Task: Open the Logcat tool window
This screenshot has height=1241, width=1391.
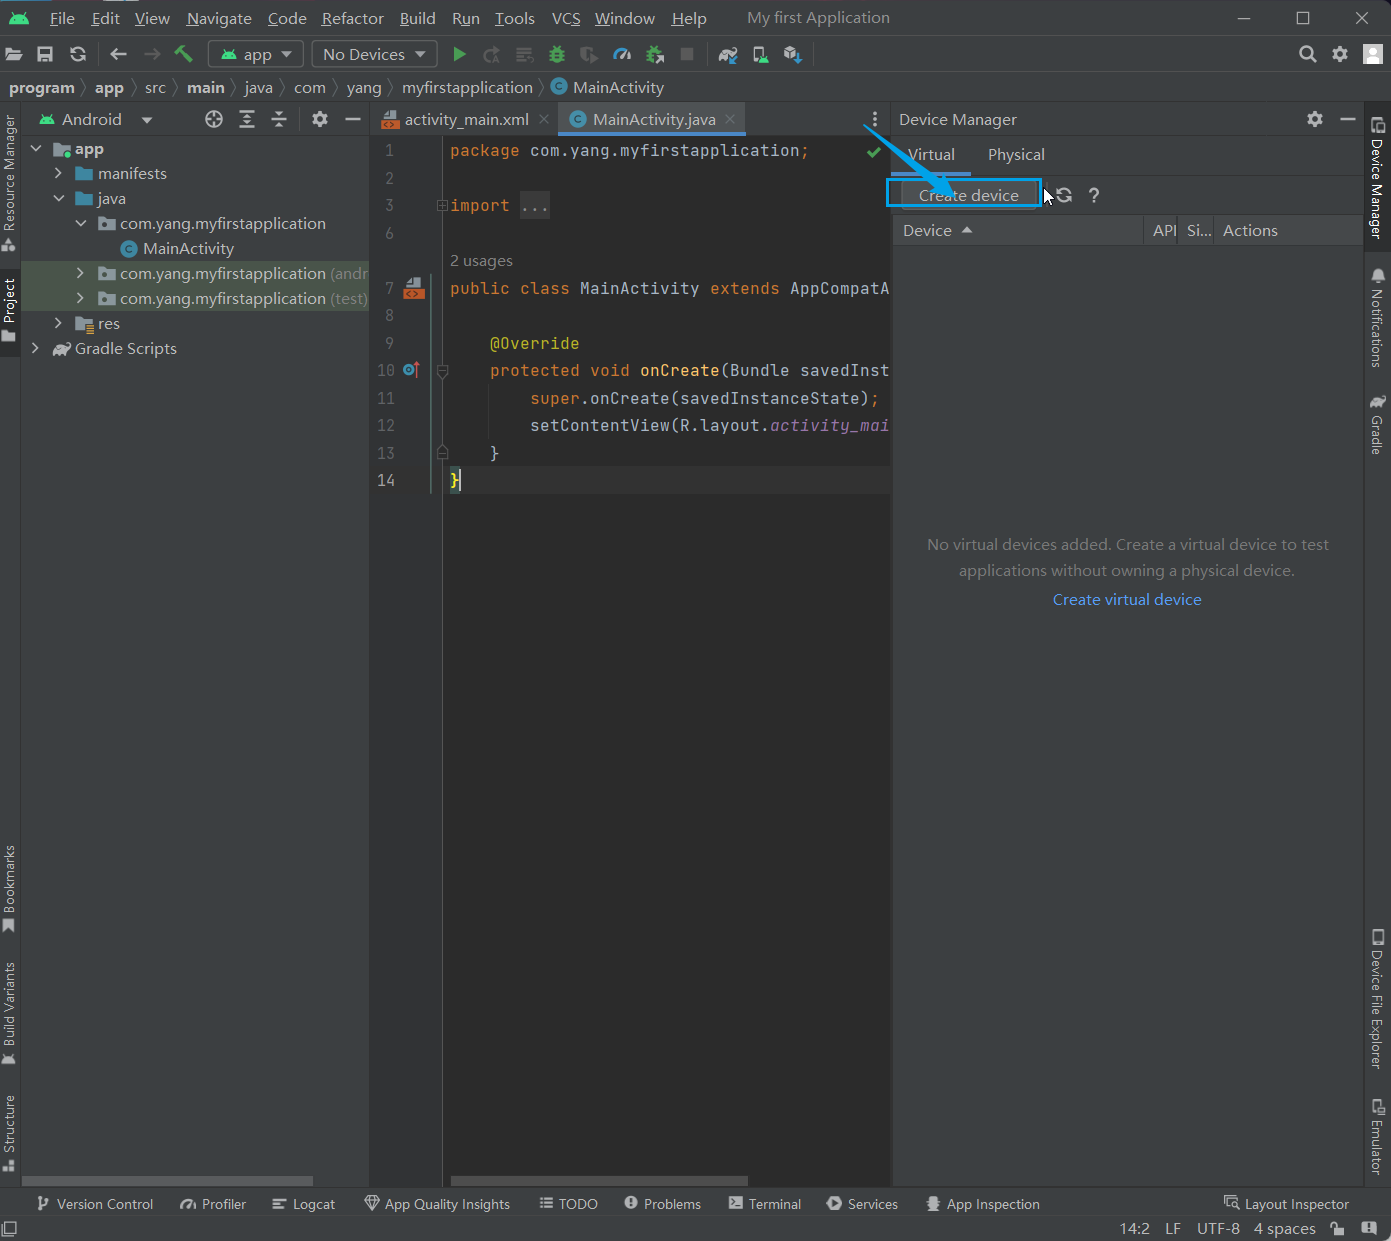Action: click(303, 1204)
